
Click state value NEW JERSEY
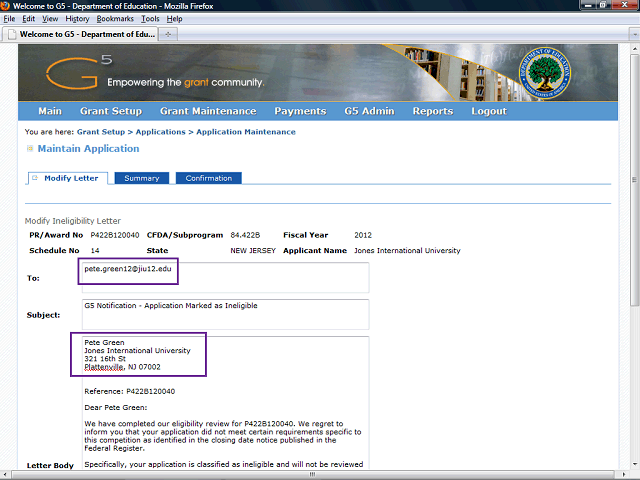coord(253,251)
